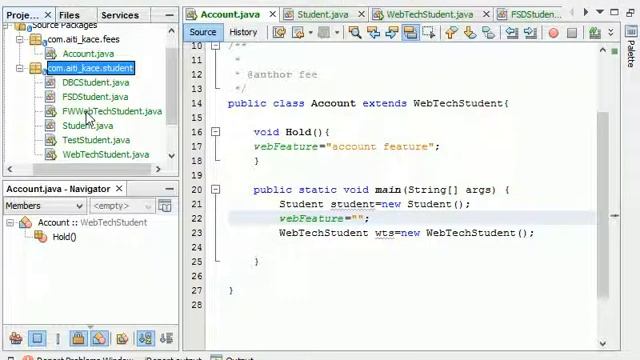This screenshot has height=360, width=640.
Task: Enable Sort by Source in Navigator
Action: point(166,338)
